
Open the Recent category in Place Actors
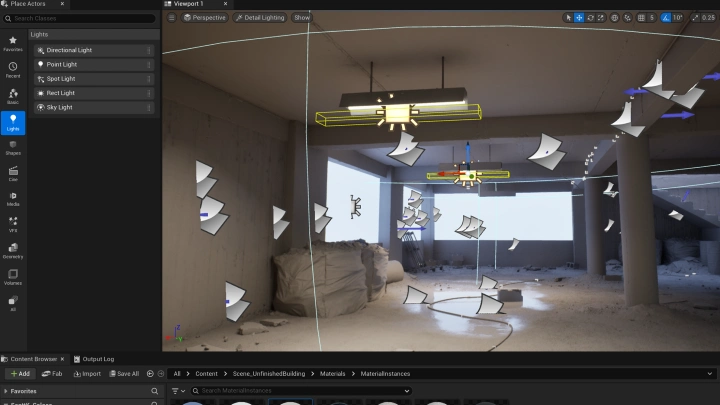[13, 70]
